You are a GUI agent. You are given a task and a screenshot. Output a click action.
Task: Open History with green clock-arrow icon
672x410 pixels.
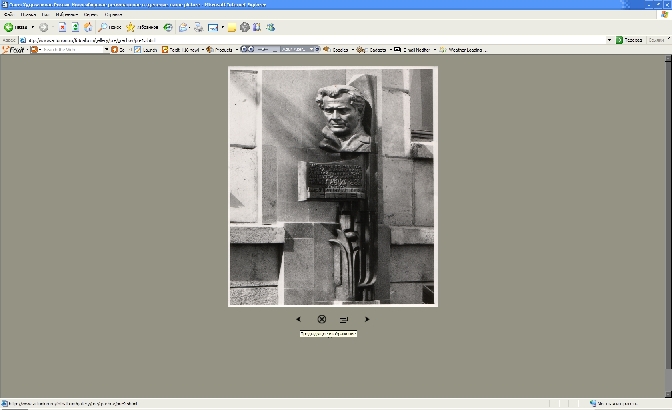tap(168, 27)
